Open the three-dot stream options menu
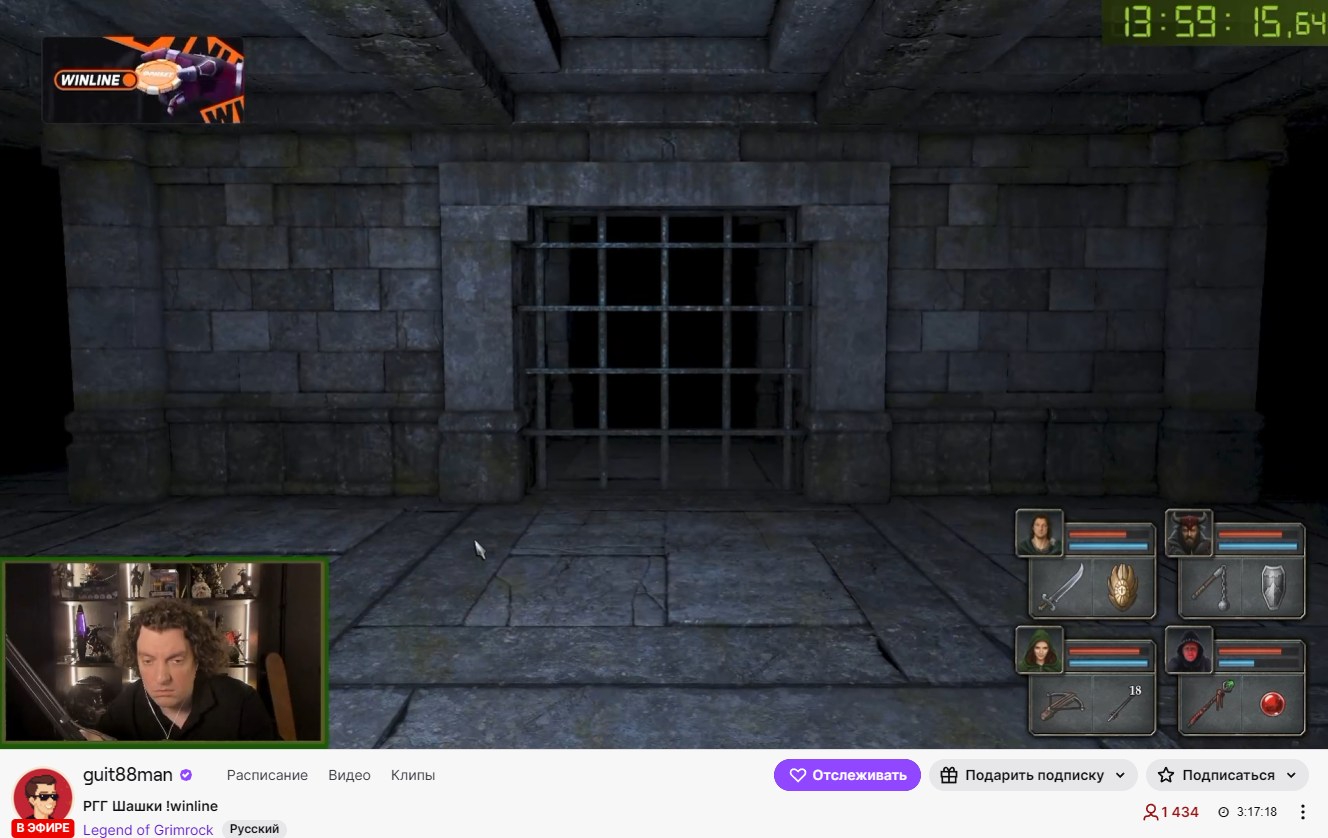The height and width of the screenshot is (838, 1328). (x=1302, y=812)
